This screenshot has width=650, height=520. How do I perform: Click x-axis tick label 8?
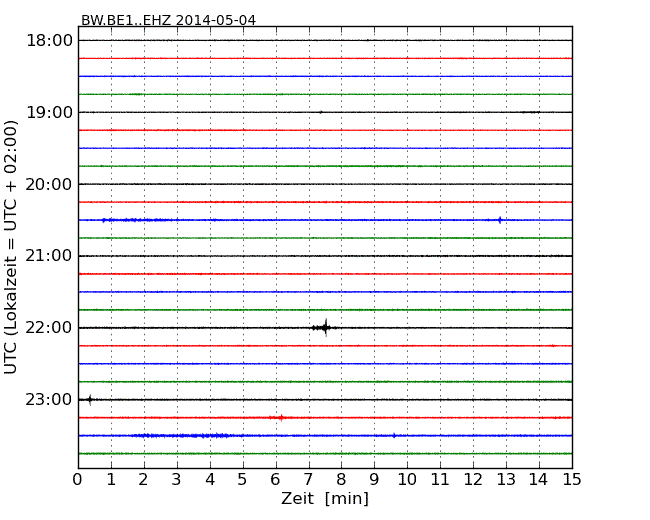click(x=341, y=480)
